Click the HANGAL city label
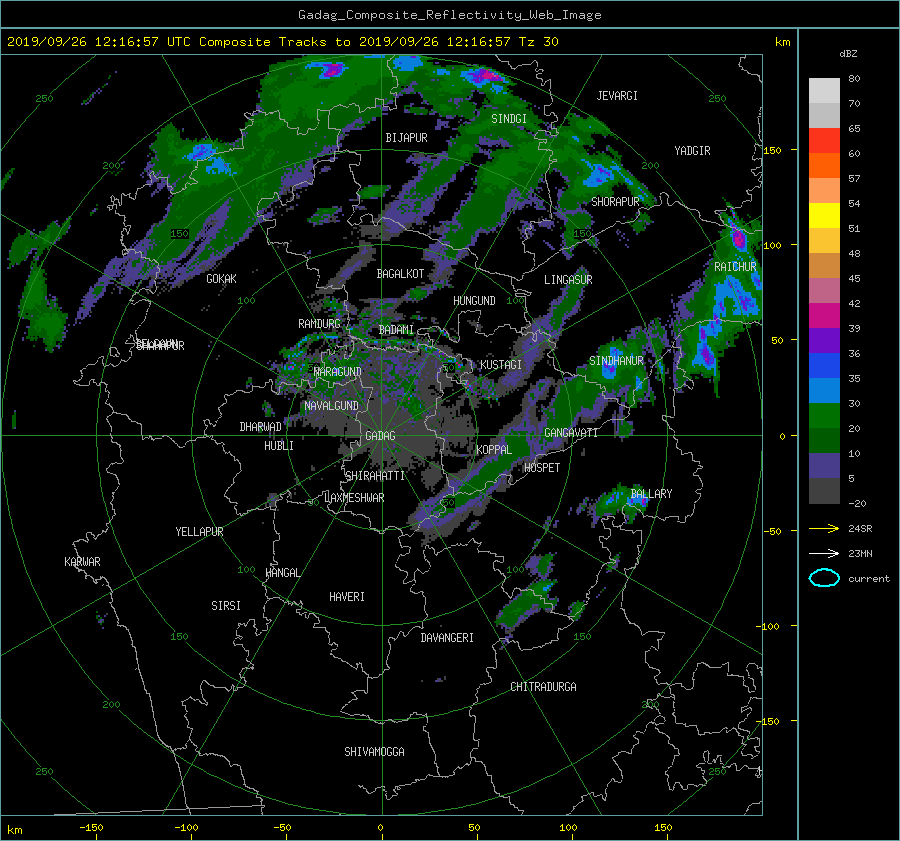Viewport: 900px width, 841px height. click(283, 573)
